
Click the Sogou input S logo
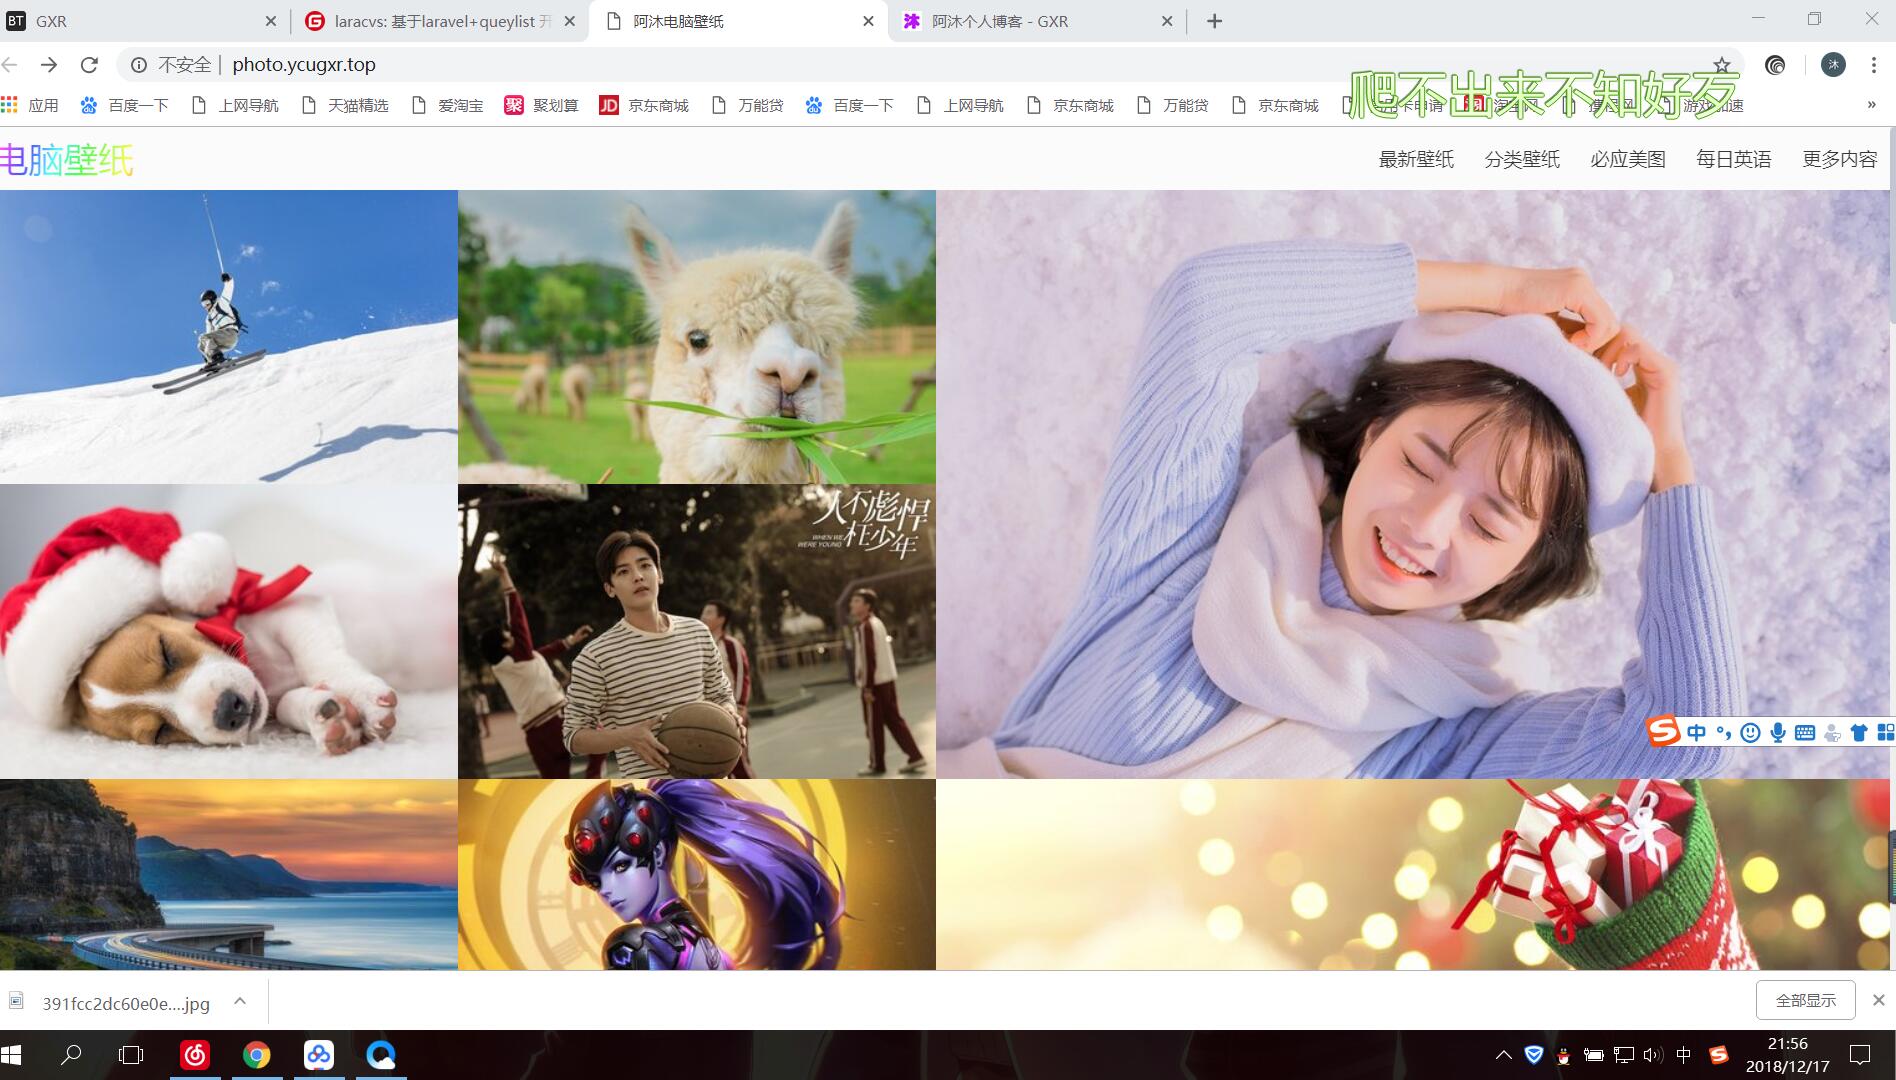point(1663,732)
